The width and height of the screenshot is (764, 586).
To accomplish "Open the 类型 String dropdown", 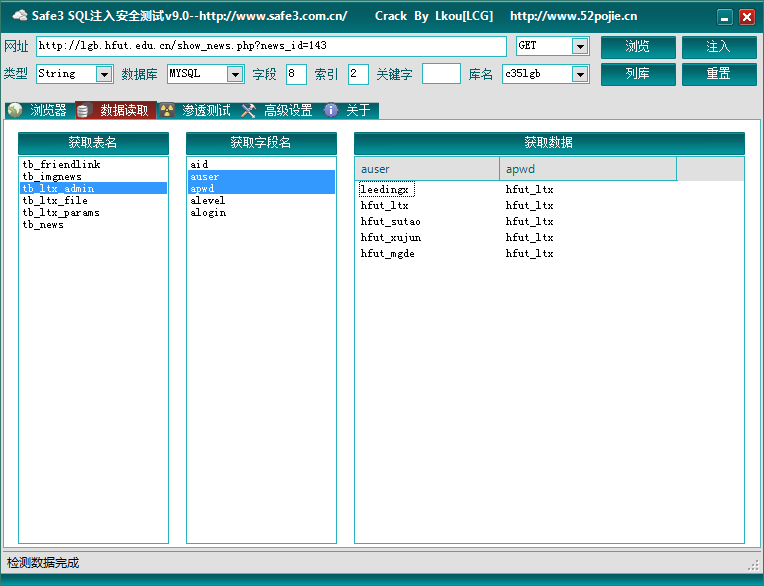I will [x=104, y=75].
